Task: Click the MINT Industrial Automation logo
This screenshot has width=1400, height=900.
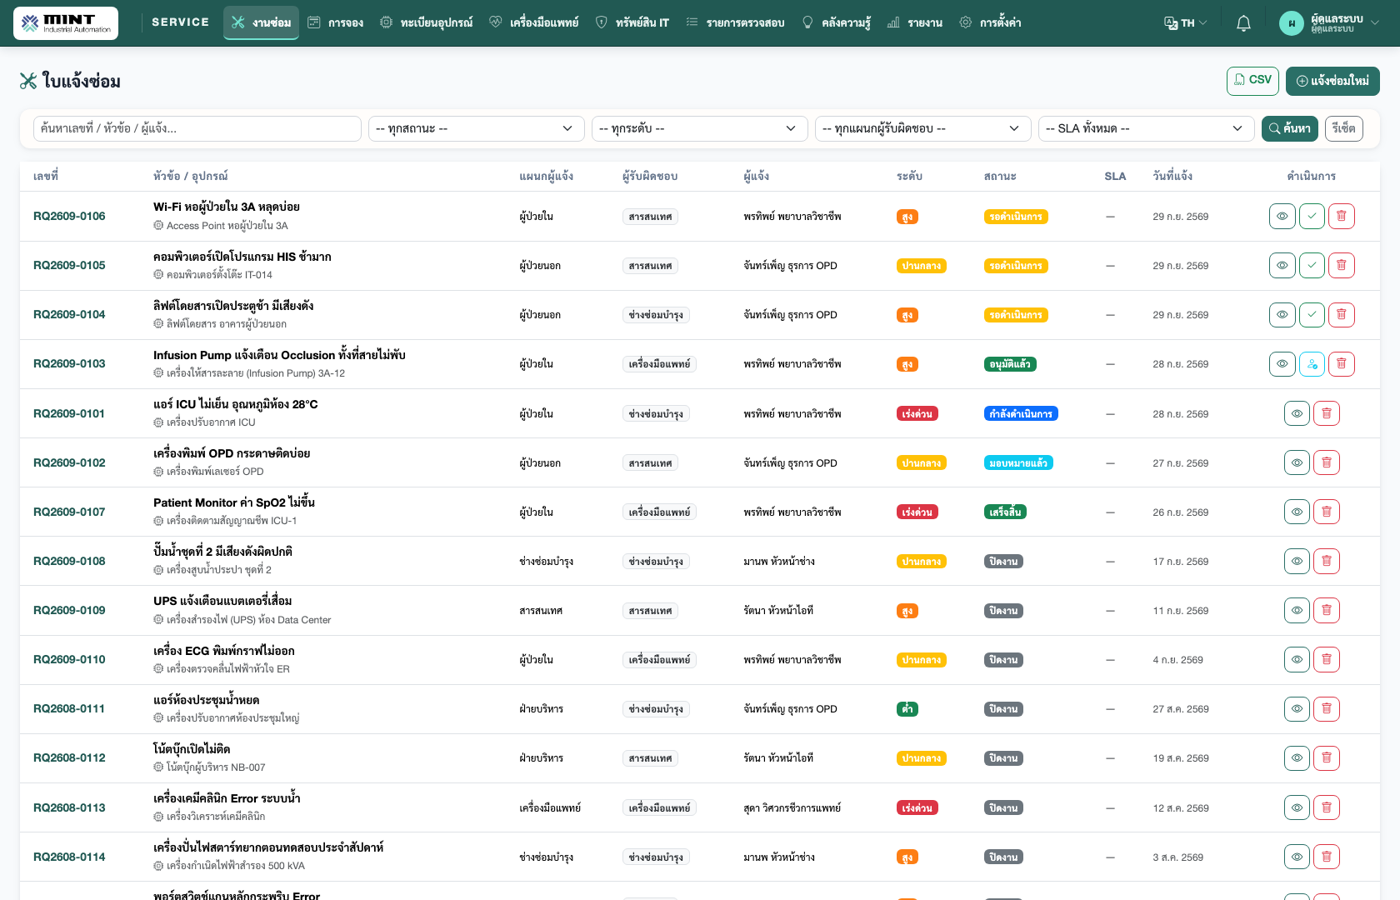Action: coord(66,23)
